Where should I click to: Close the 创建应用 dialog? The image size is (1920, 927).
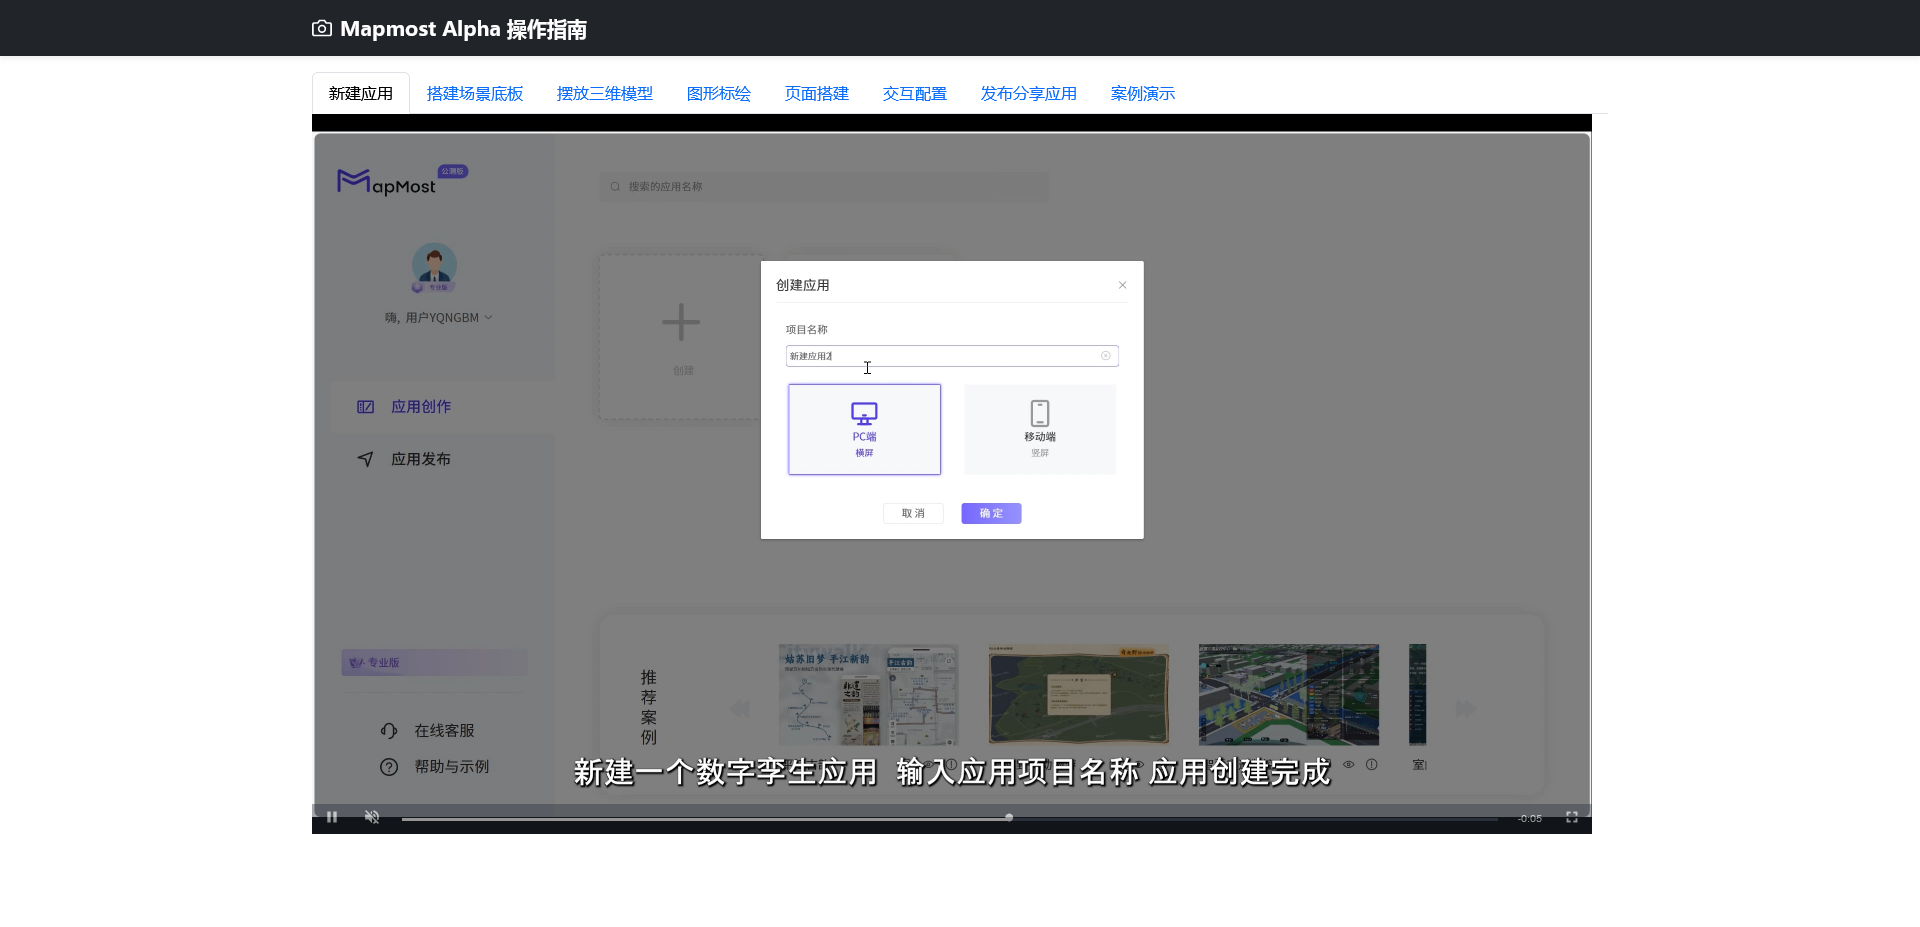[1122, 285]
